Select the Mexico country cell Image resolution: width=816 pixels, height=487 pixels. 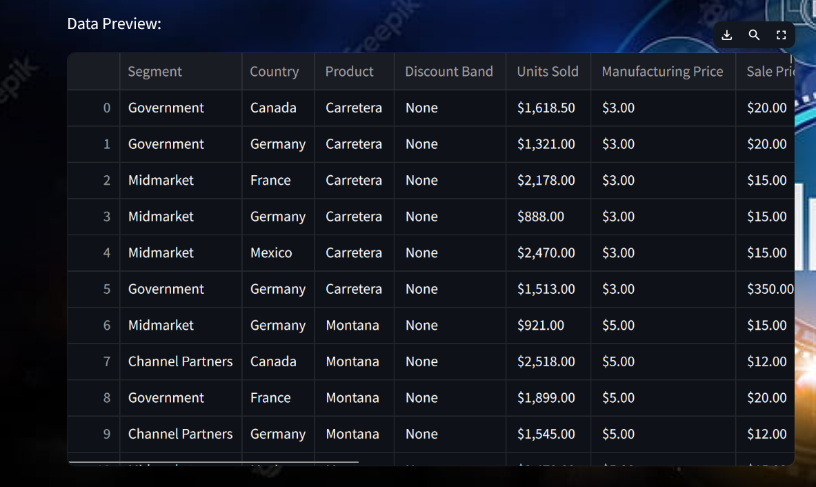278,253
